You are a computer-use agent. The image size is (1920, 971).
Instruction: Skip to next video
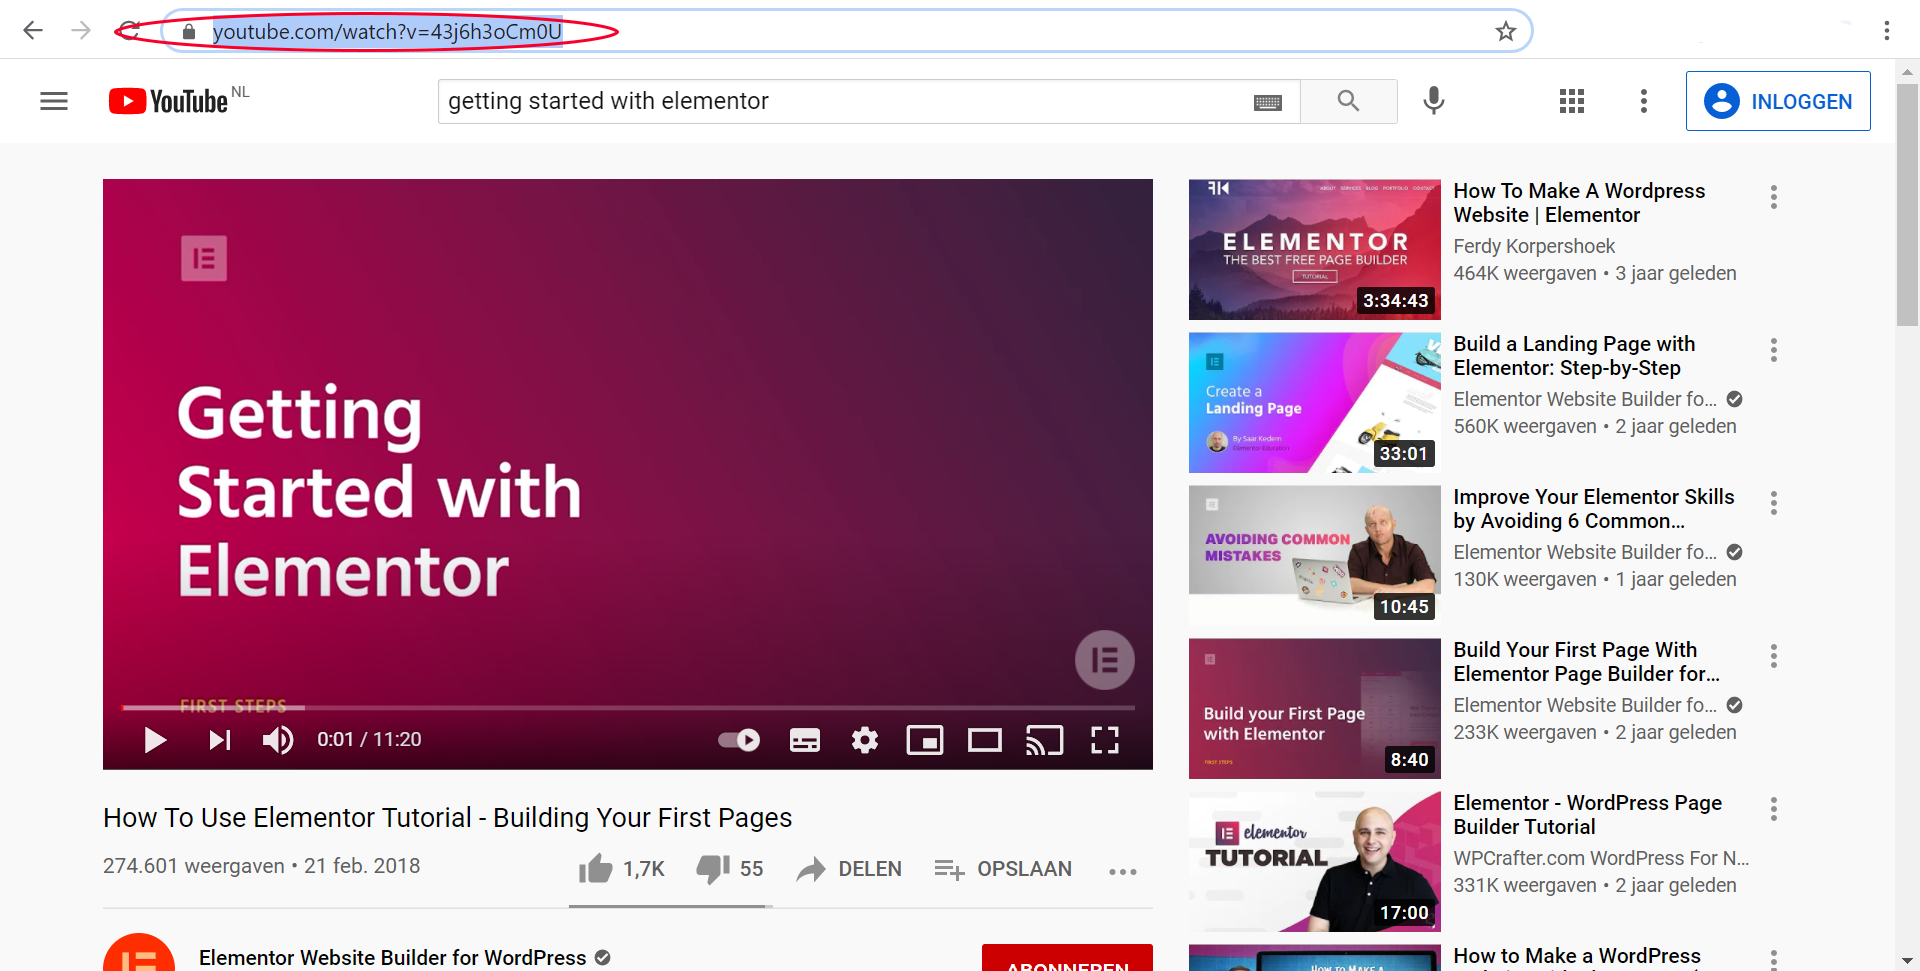click(219, 740)
